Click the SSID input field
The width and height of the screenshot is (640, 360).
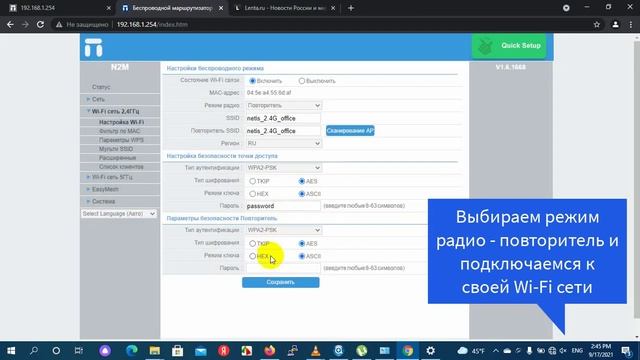pyautogui.click(x=283, y=118)
